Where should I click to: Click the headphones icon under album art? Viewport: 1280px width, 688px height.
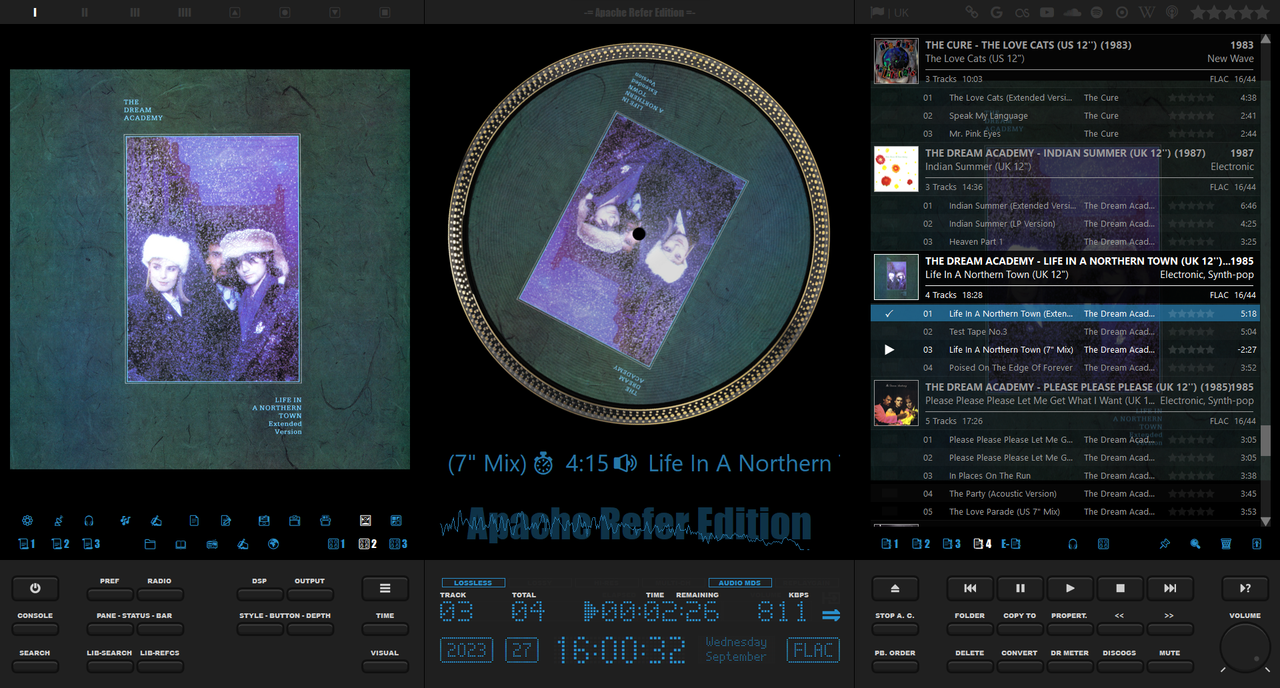(x=89, y=520)
